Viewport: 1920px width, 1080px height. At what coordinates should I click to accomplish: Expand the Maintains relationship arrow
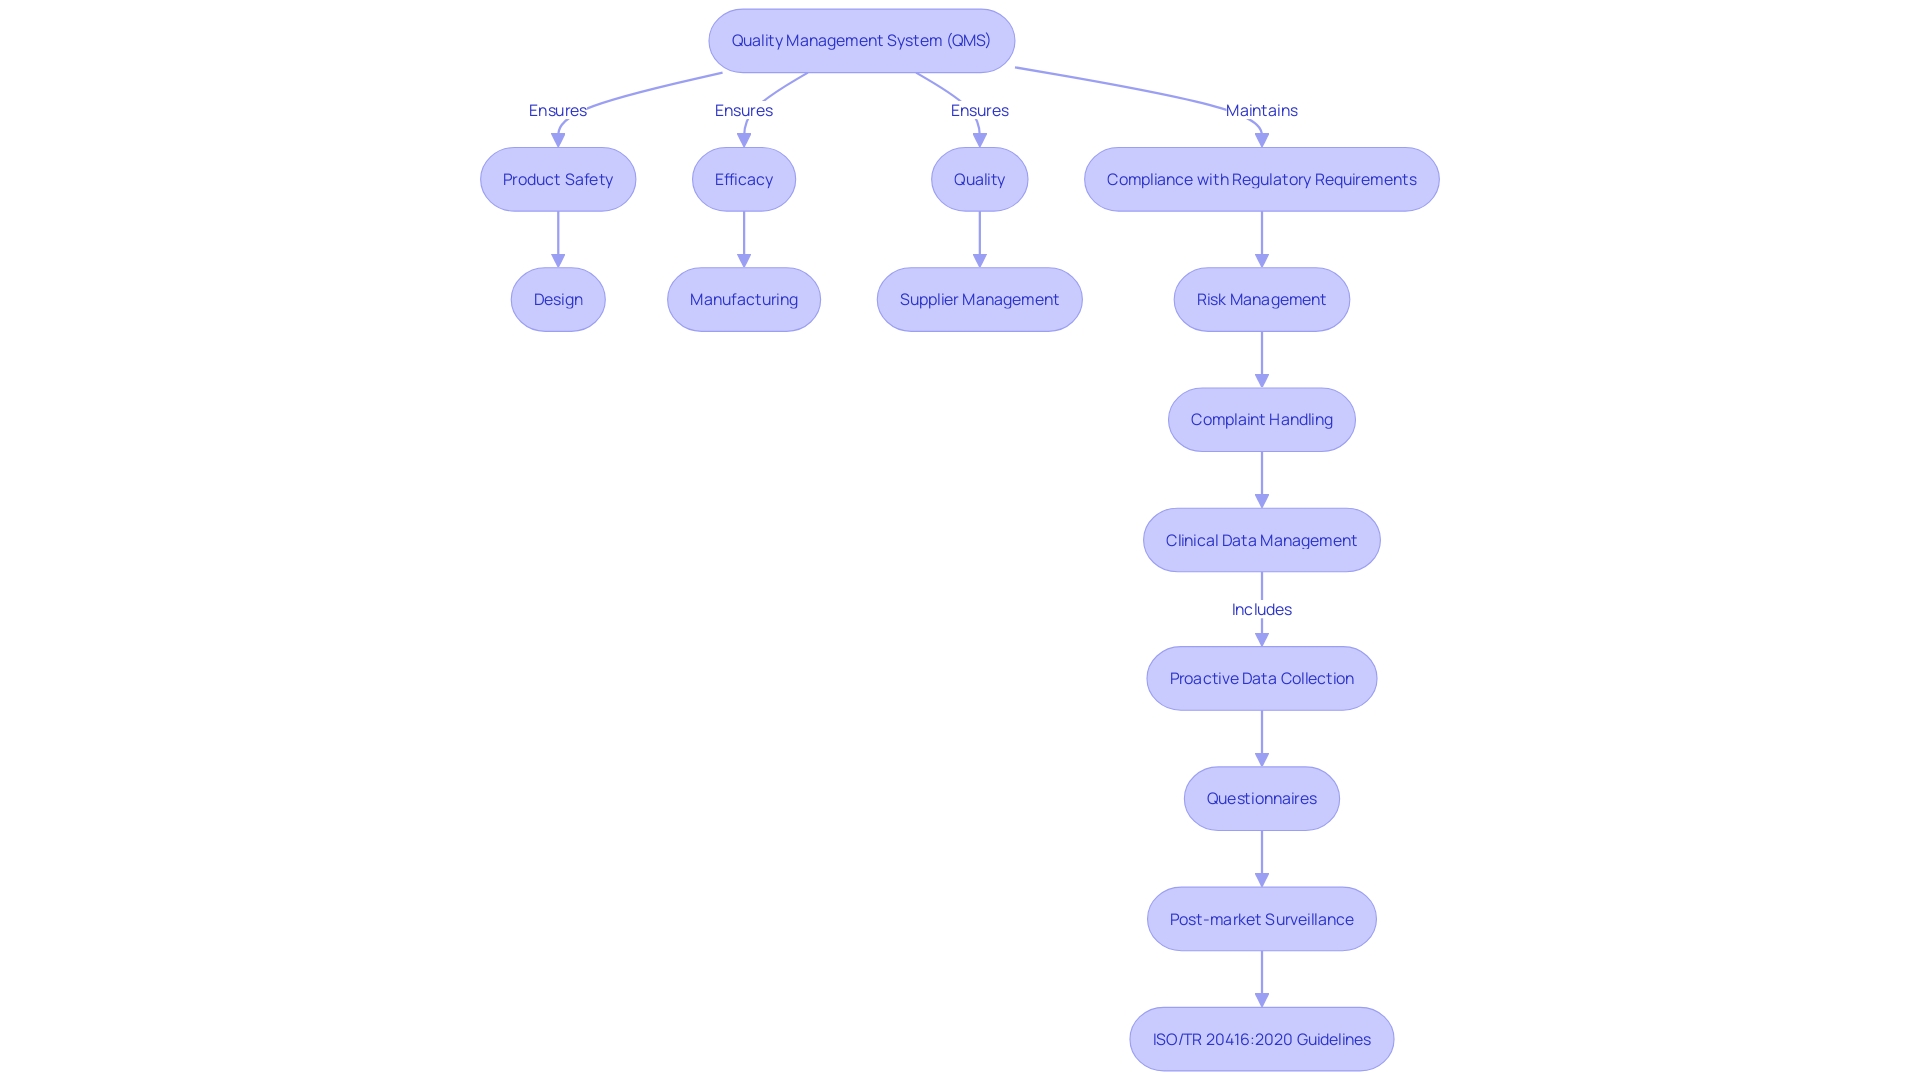[x=1261, y=109]
